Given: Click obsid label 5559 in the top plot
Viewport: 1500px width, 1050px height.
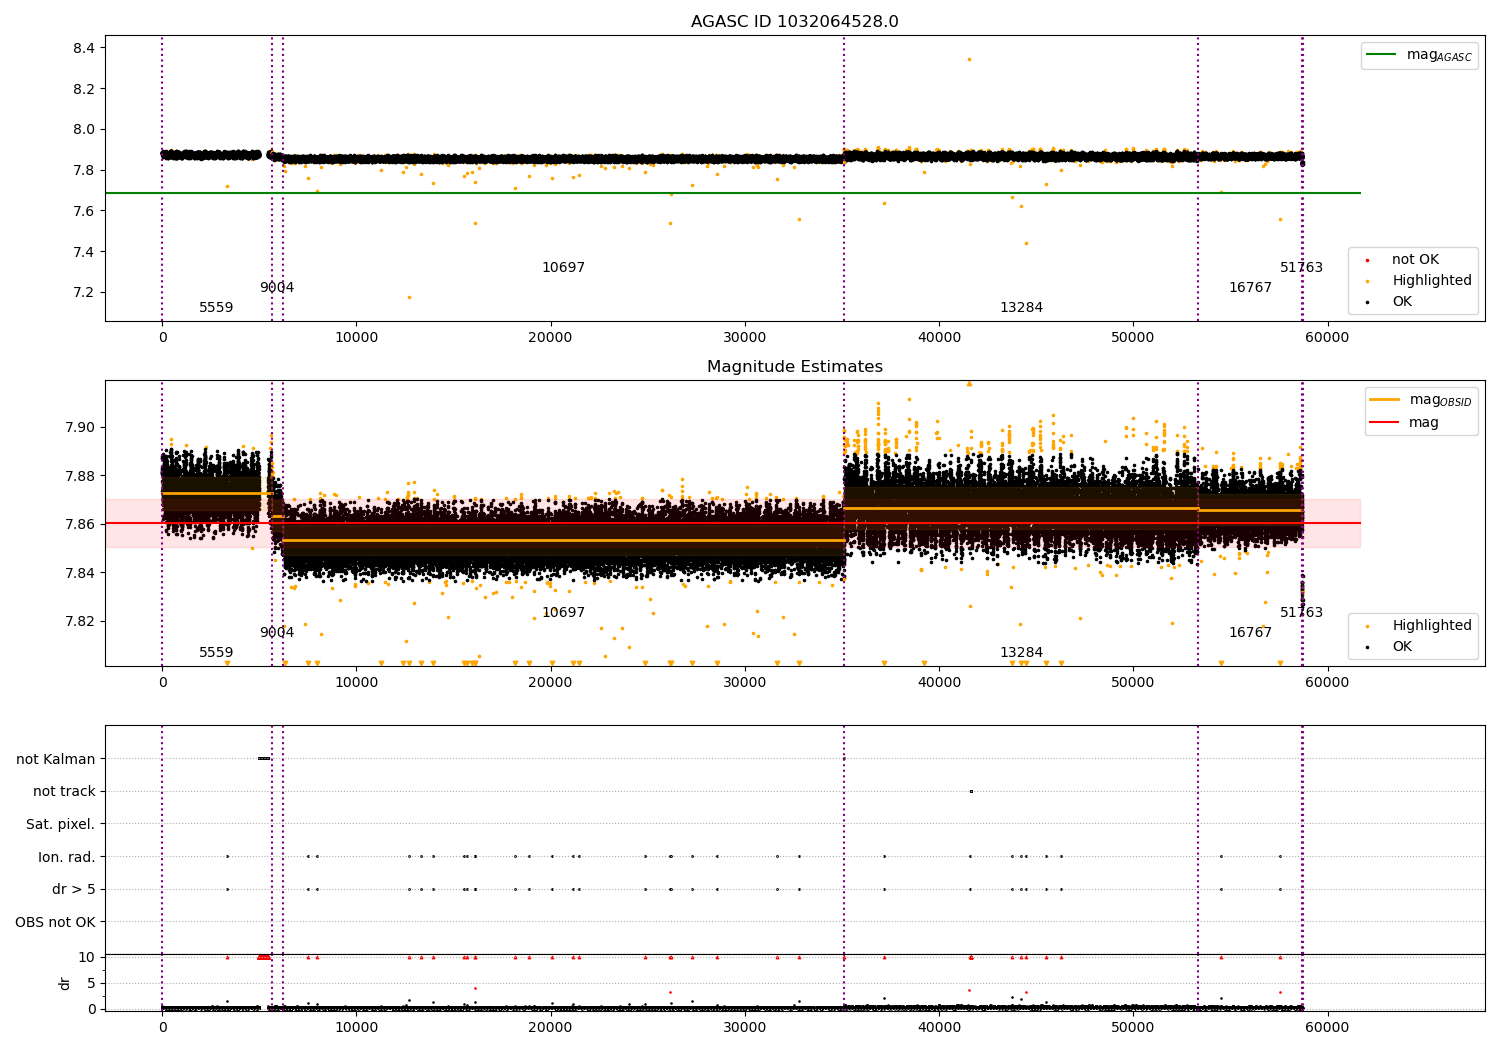Looking at the screenshot, I should 216,308.
